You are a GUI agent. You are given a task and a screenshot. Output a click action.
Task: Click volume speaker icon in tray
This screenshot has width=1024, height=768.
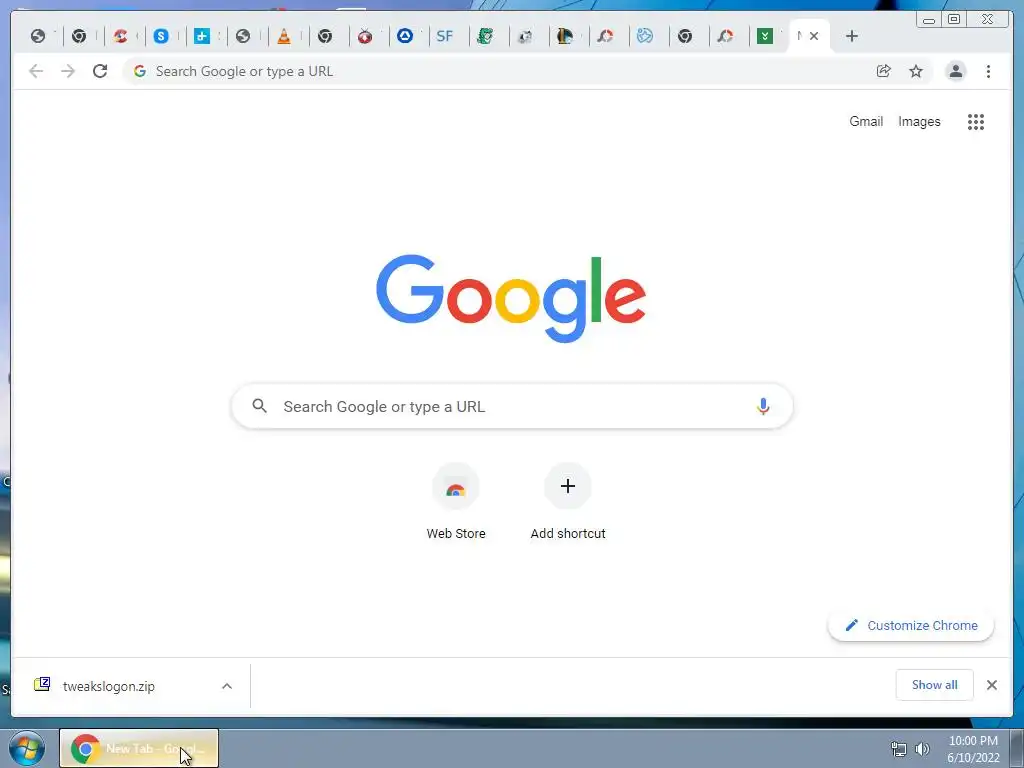pyautogui.click(x=922, y=749)
